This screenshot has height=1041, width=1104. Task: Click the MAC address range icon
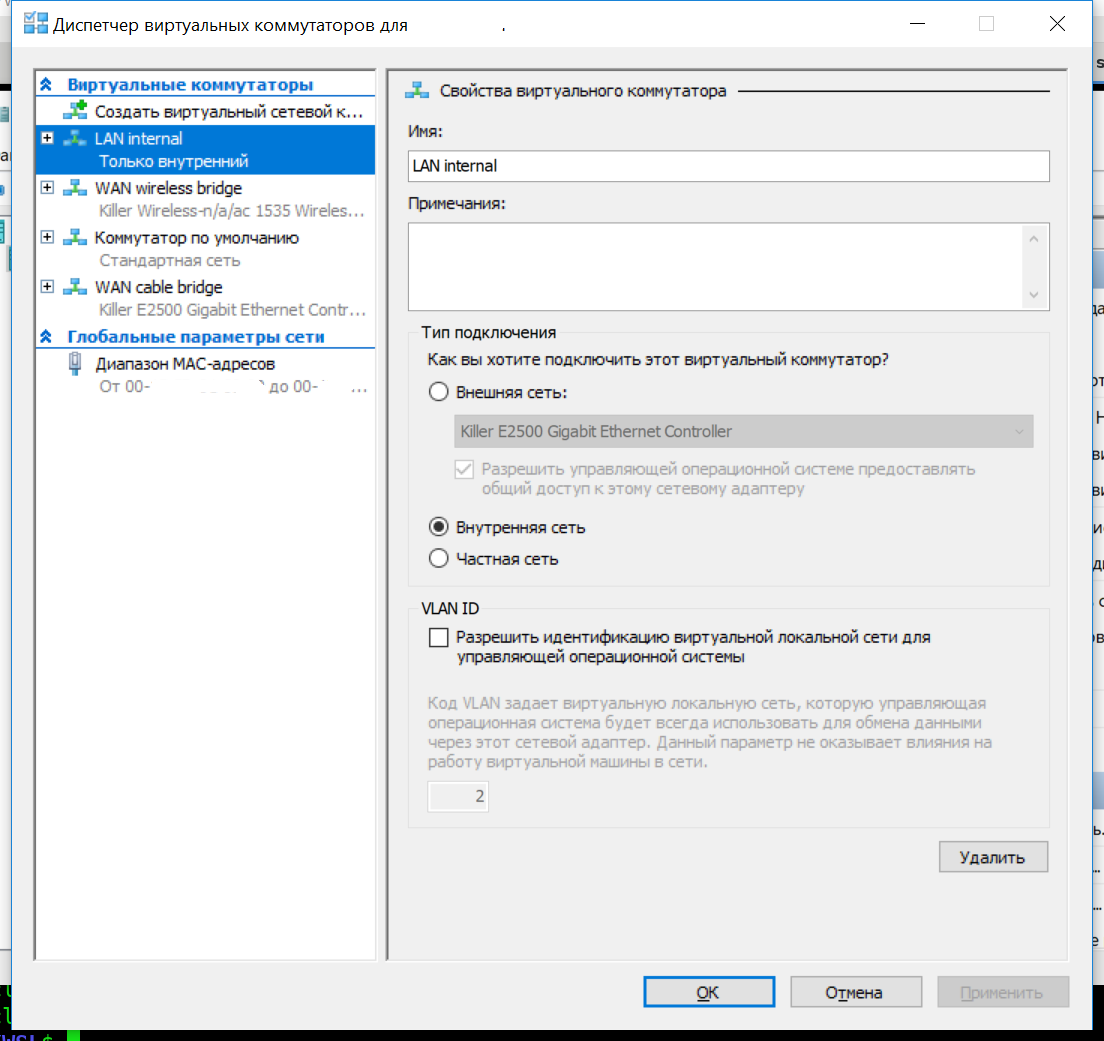coord(75,363)
